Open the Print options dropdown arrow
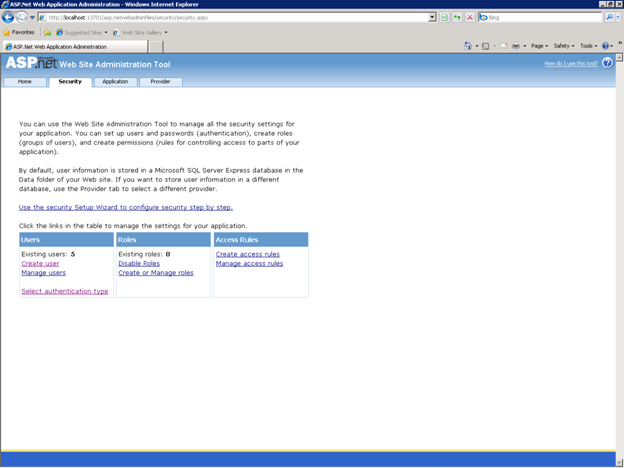This screenshot has width=624, height=468. 525,46
